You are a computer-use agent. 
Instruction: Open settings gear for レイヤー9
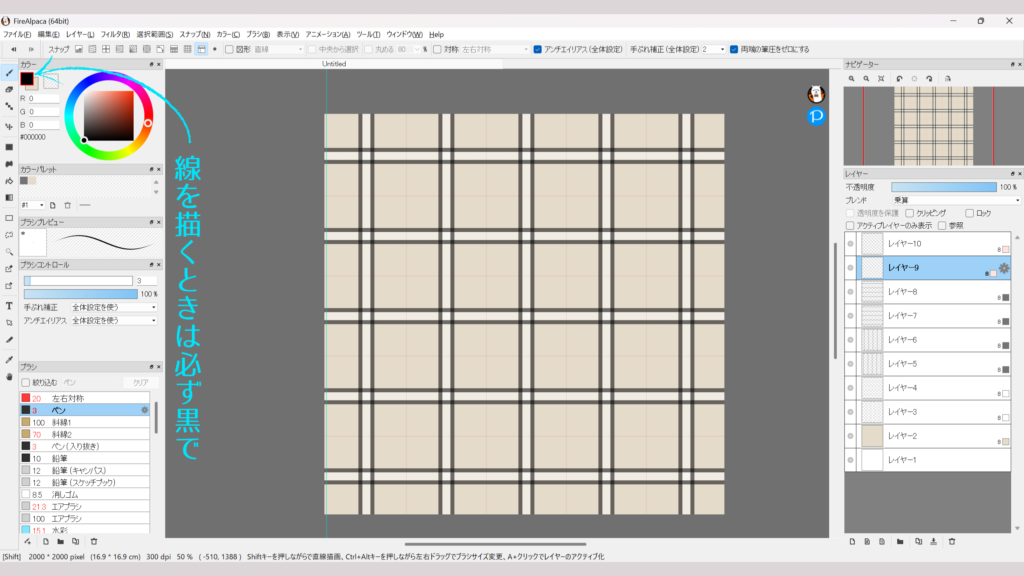[1004, 268]
